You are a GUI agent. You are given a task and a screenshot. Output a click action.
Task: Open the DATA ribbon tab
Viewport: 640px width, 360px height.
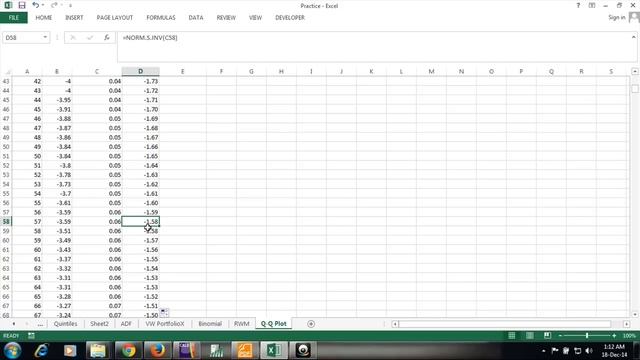click(x=196, y=18)
